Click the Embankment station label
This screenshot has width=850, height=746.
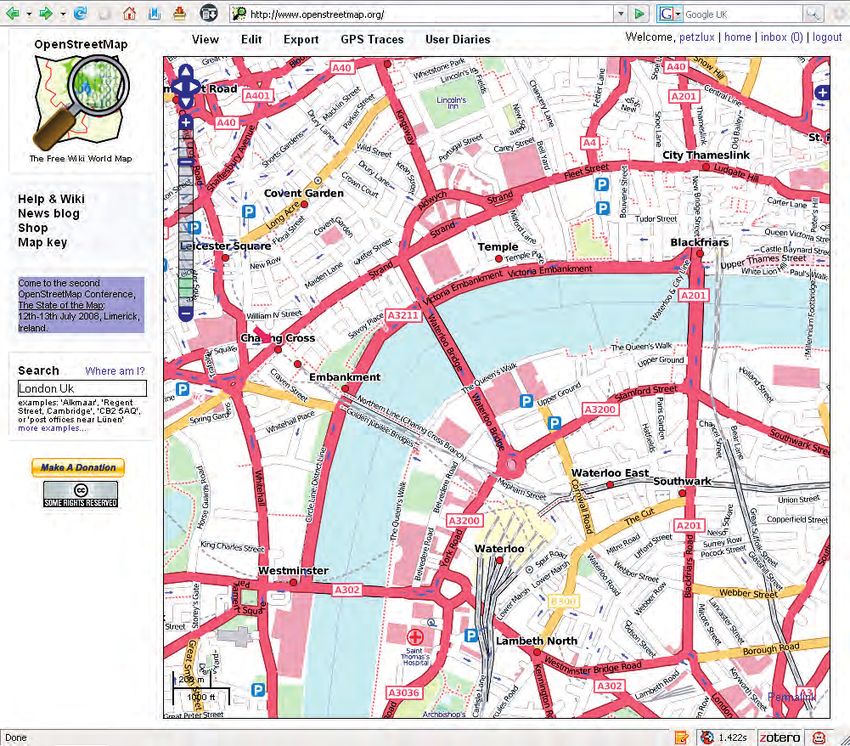point(345,377)
